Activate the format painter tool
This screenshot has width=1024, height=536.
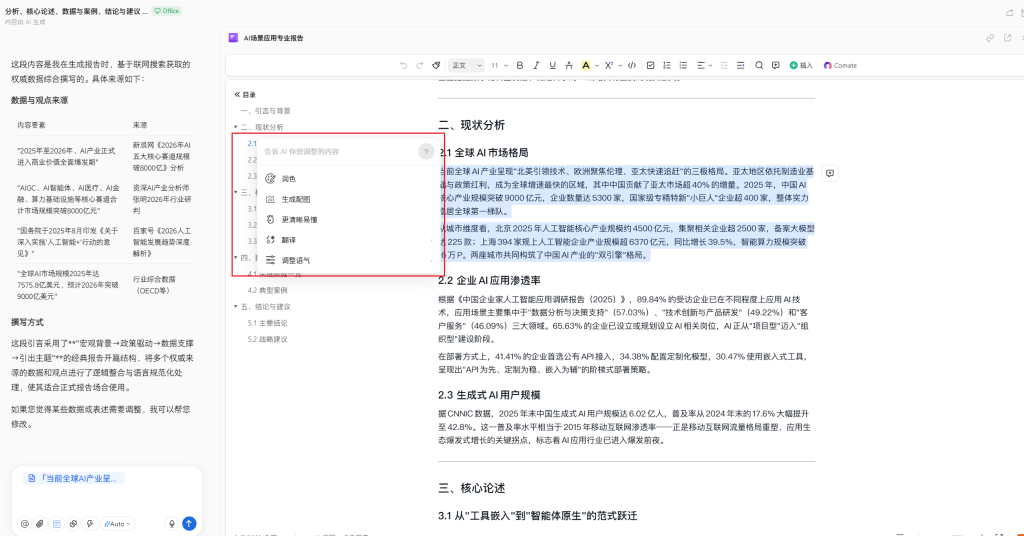point(436,65)
